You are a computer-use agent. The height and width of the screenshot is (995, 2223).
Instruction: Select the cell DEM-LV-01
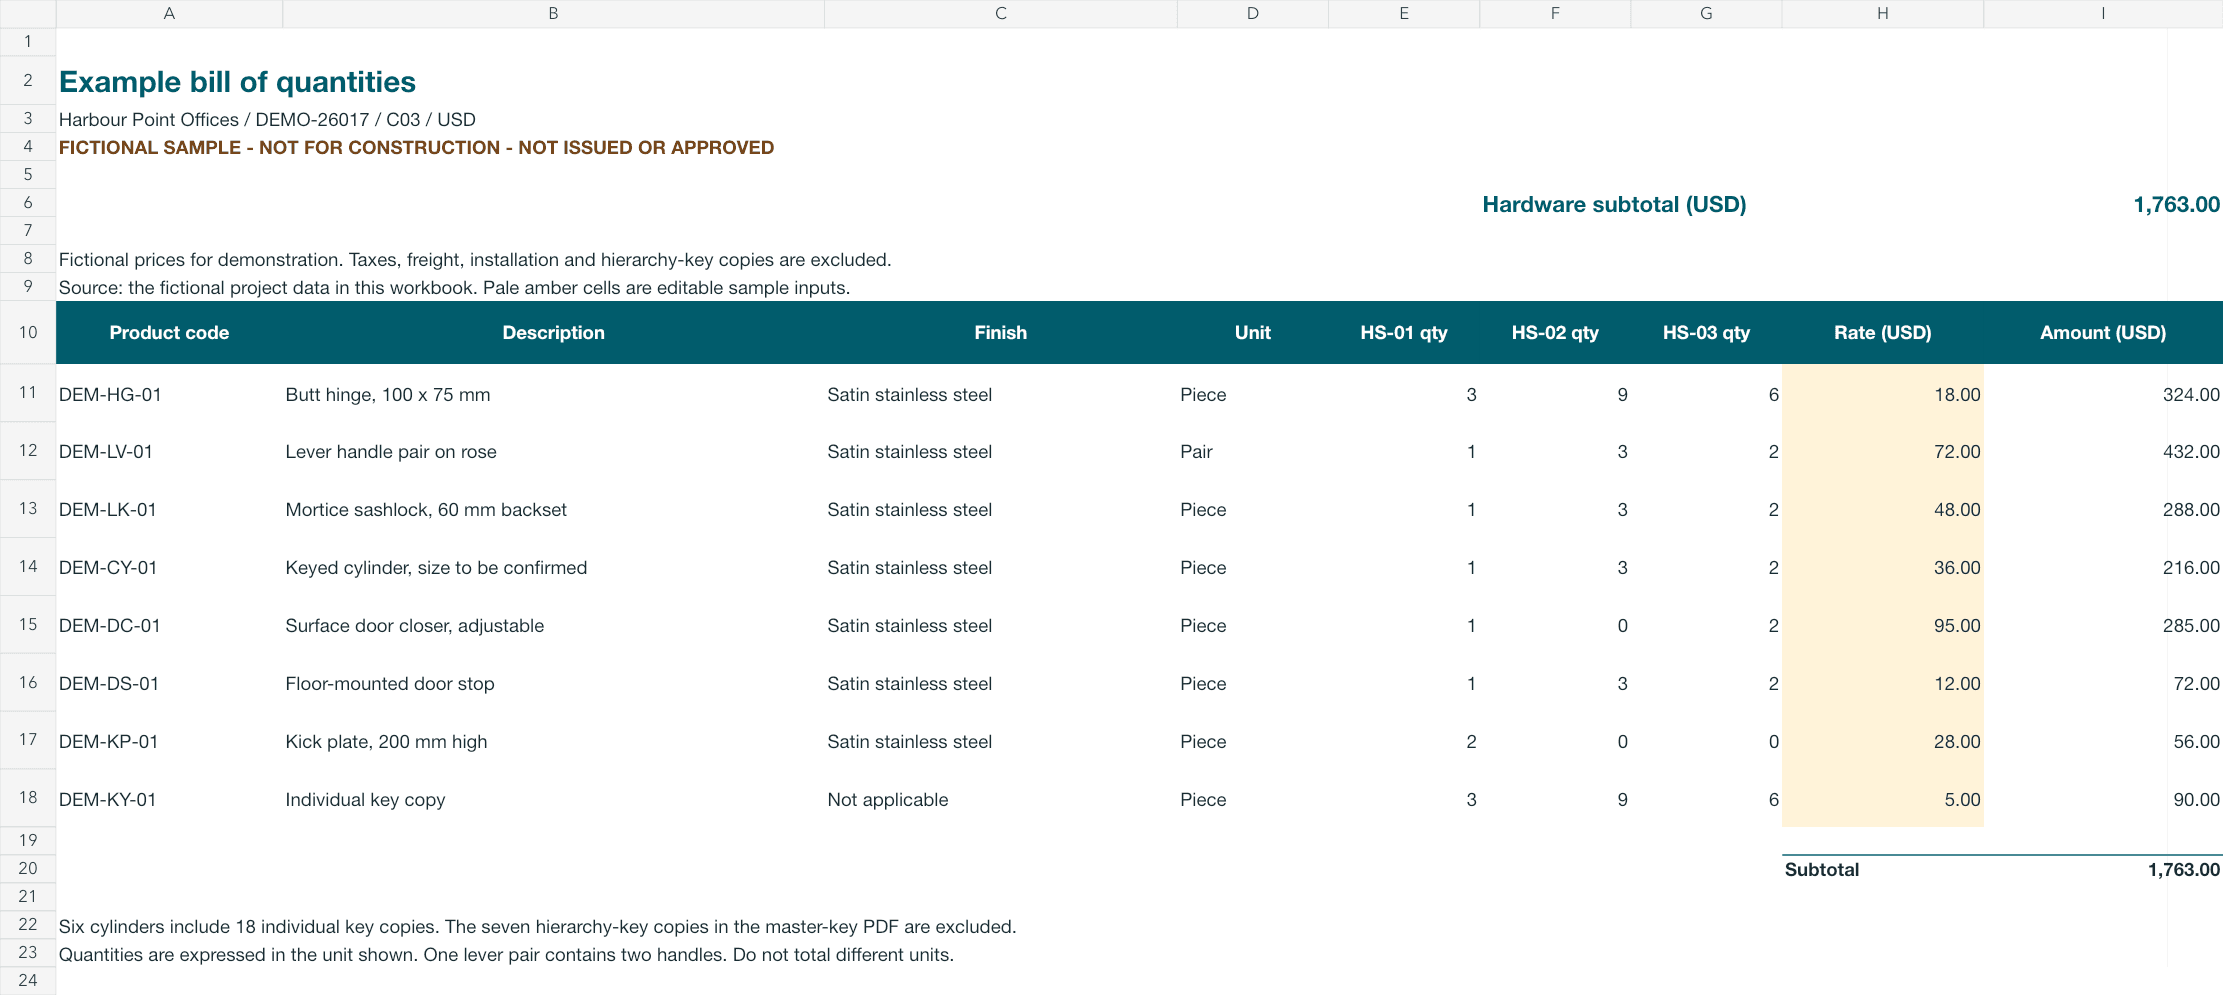[169, 451]
